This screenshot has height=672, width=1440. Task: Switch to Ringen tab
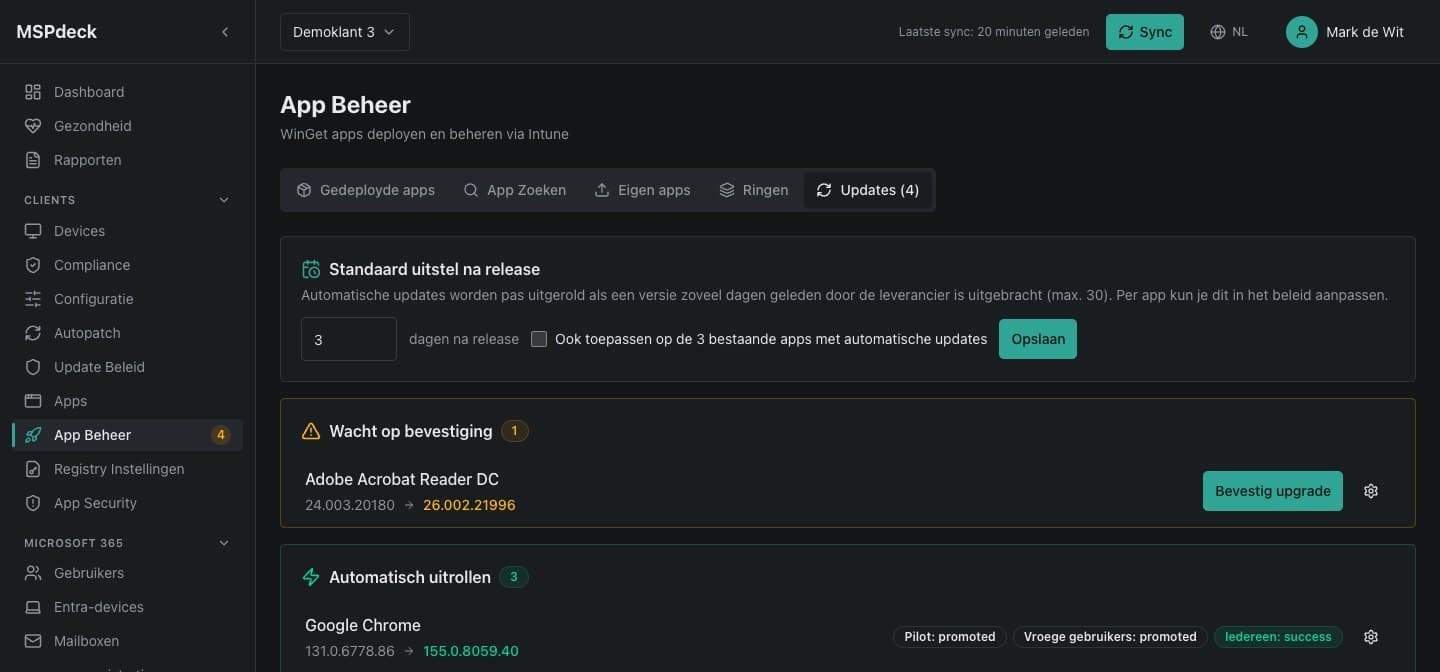coord(754,190)
